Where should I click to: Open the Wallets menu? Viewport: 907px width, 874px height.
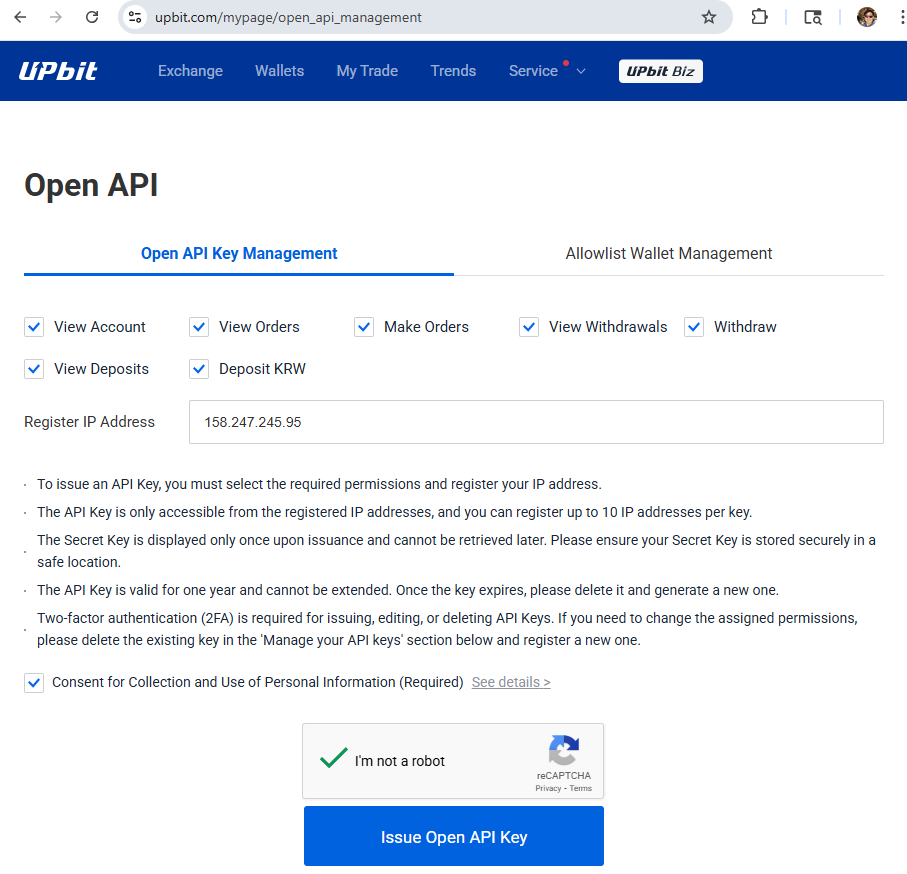tap(279, 70)
